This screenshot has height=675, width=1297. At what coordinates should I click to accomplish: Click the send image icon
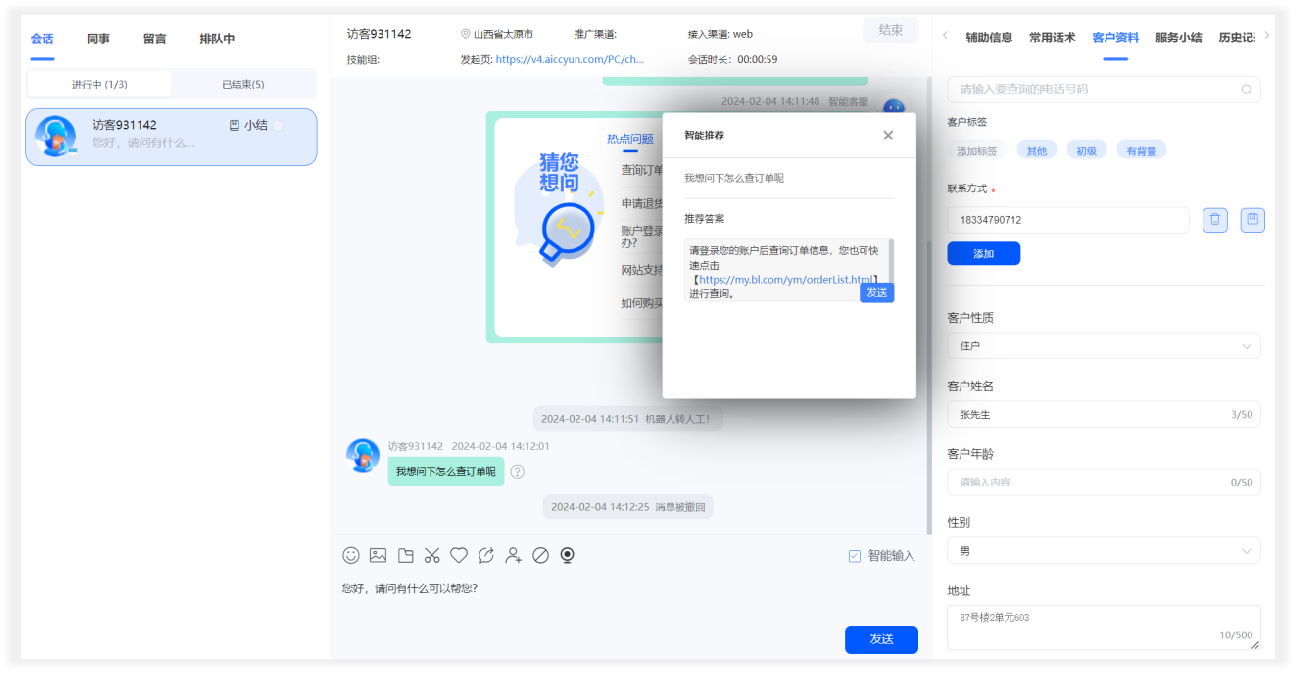tap(378, 555)
